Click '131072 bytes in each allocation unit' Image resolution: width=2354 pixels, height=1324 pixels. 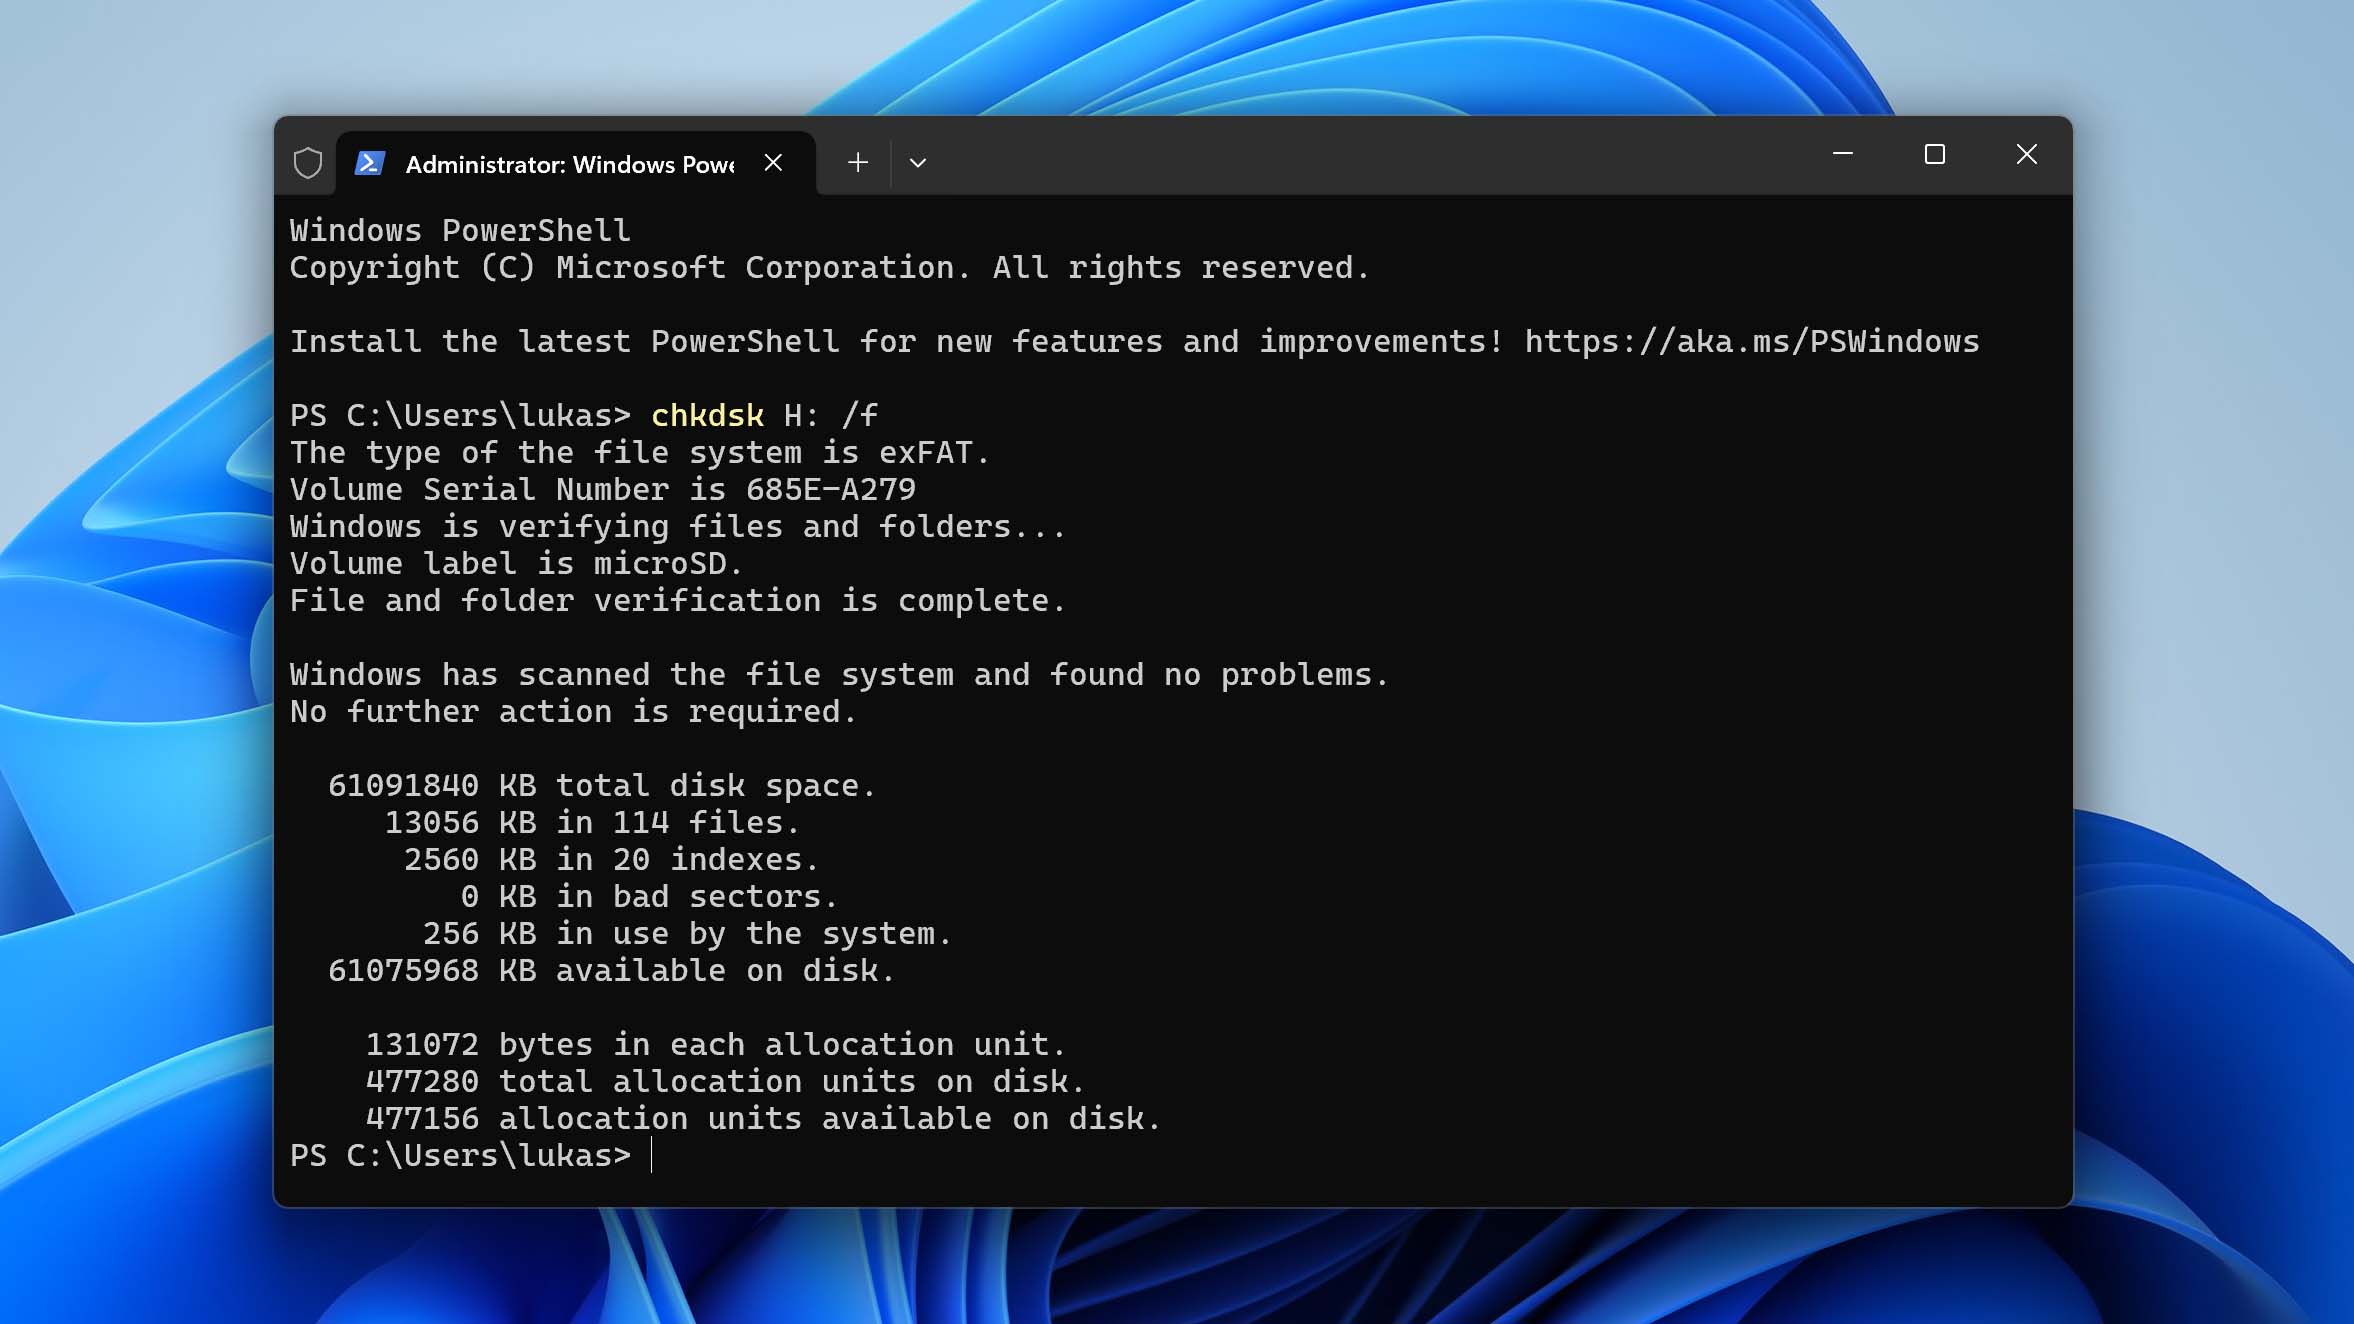(x=716, y=1045)
